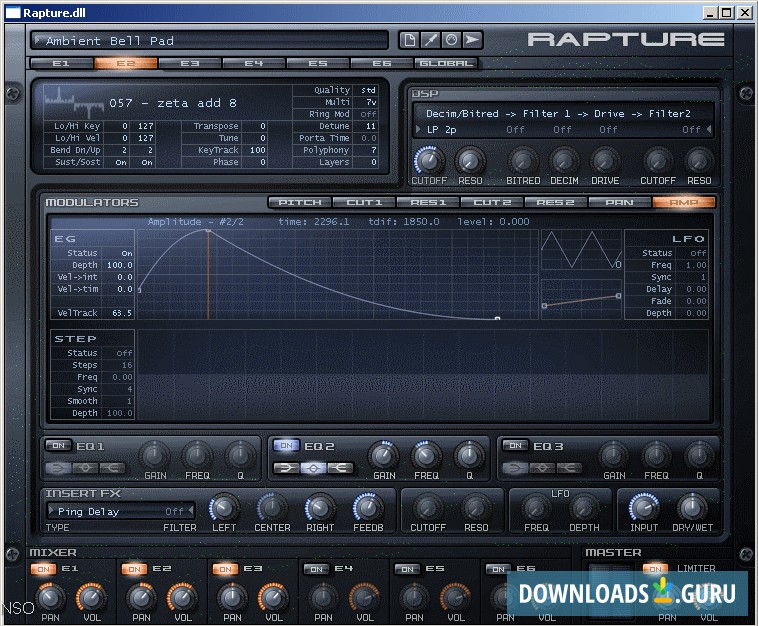
Task: Open the LP 2p filter type selector
Action: click(x=442, y=130)
